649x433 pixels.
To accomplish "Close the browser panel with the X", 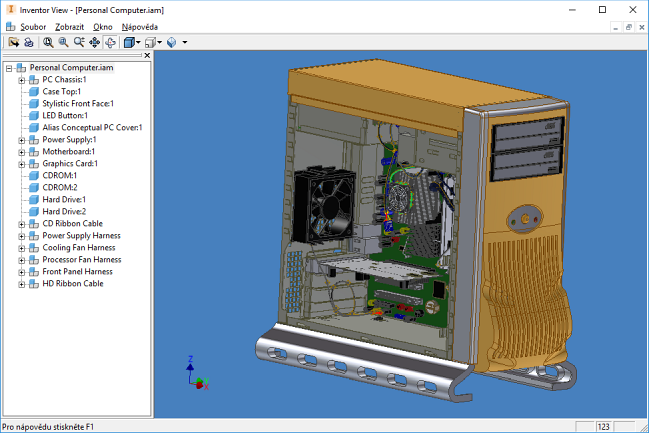I will [147, 56].
